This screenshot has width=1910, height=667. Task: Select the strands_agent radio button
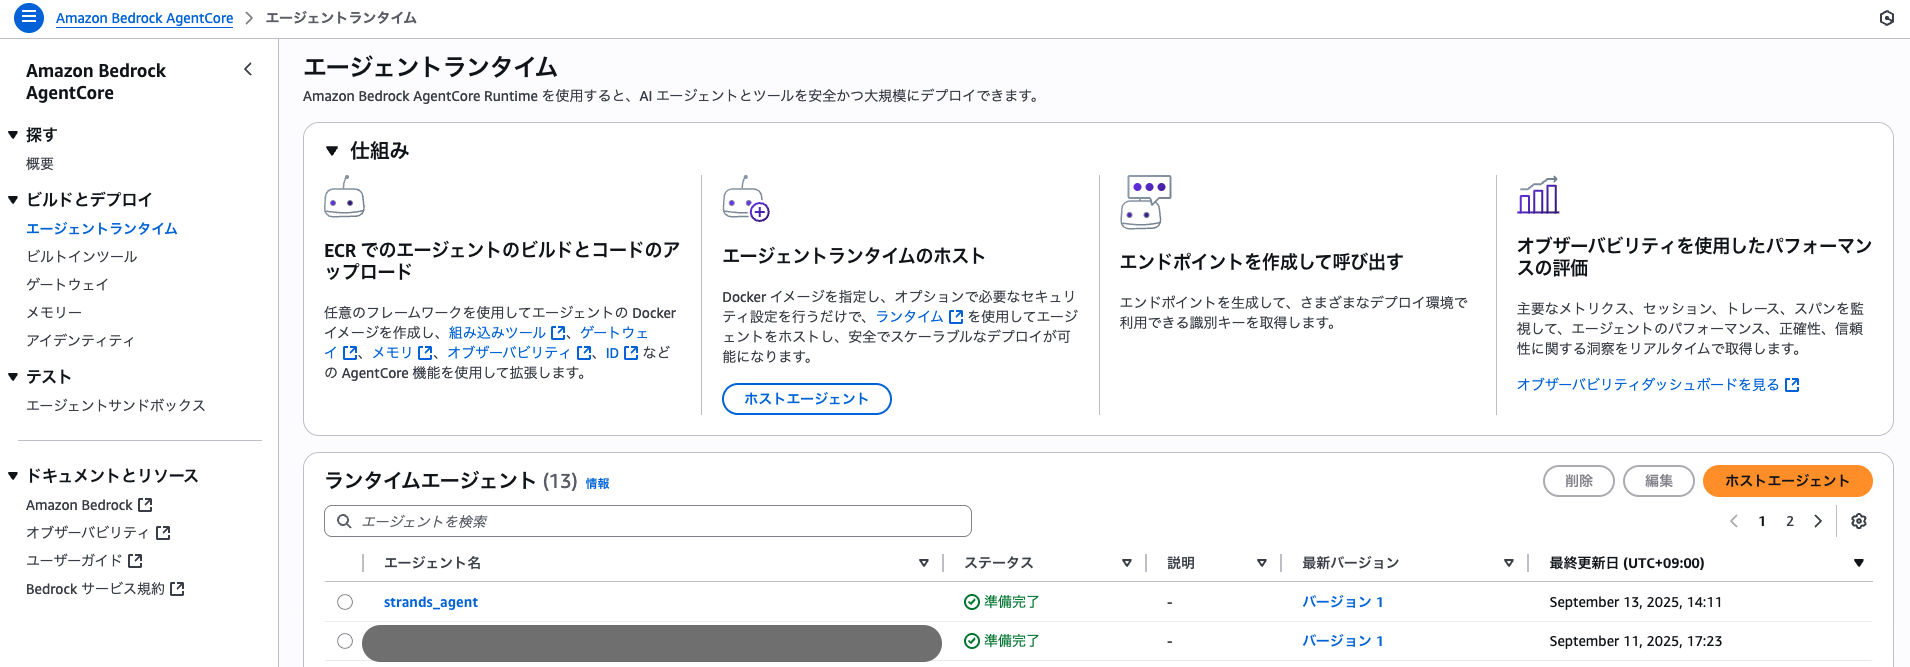pyautogui.click(x=345, y=602)
